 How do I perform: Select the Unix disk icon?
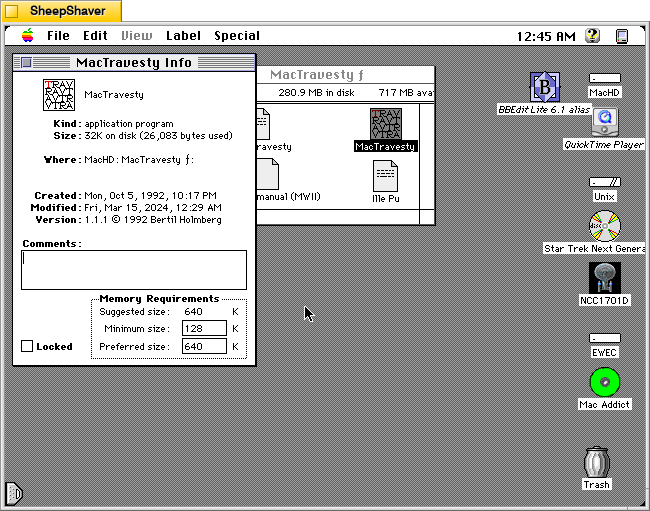coord(604,182)
